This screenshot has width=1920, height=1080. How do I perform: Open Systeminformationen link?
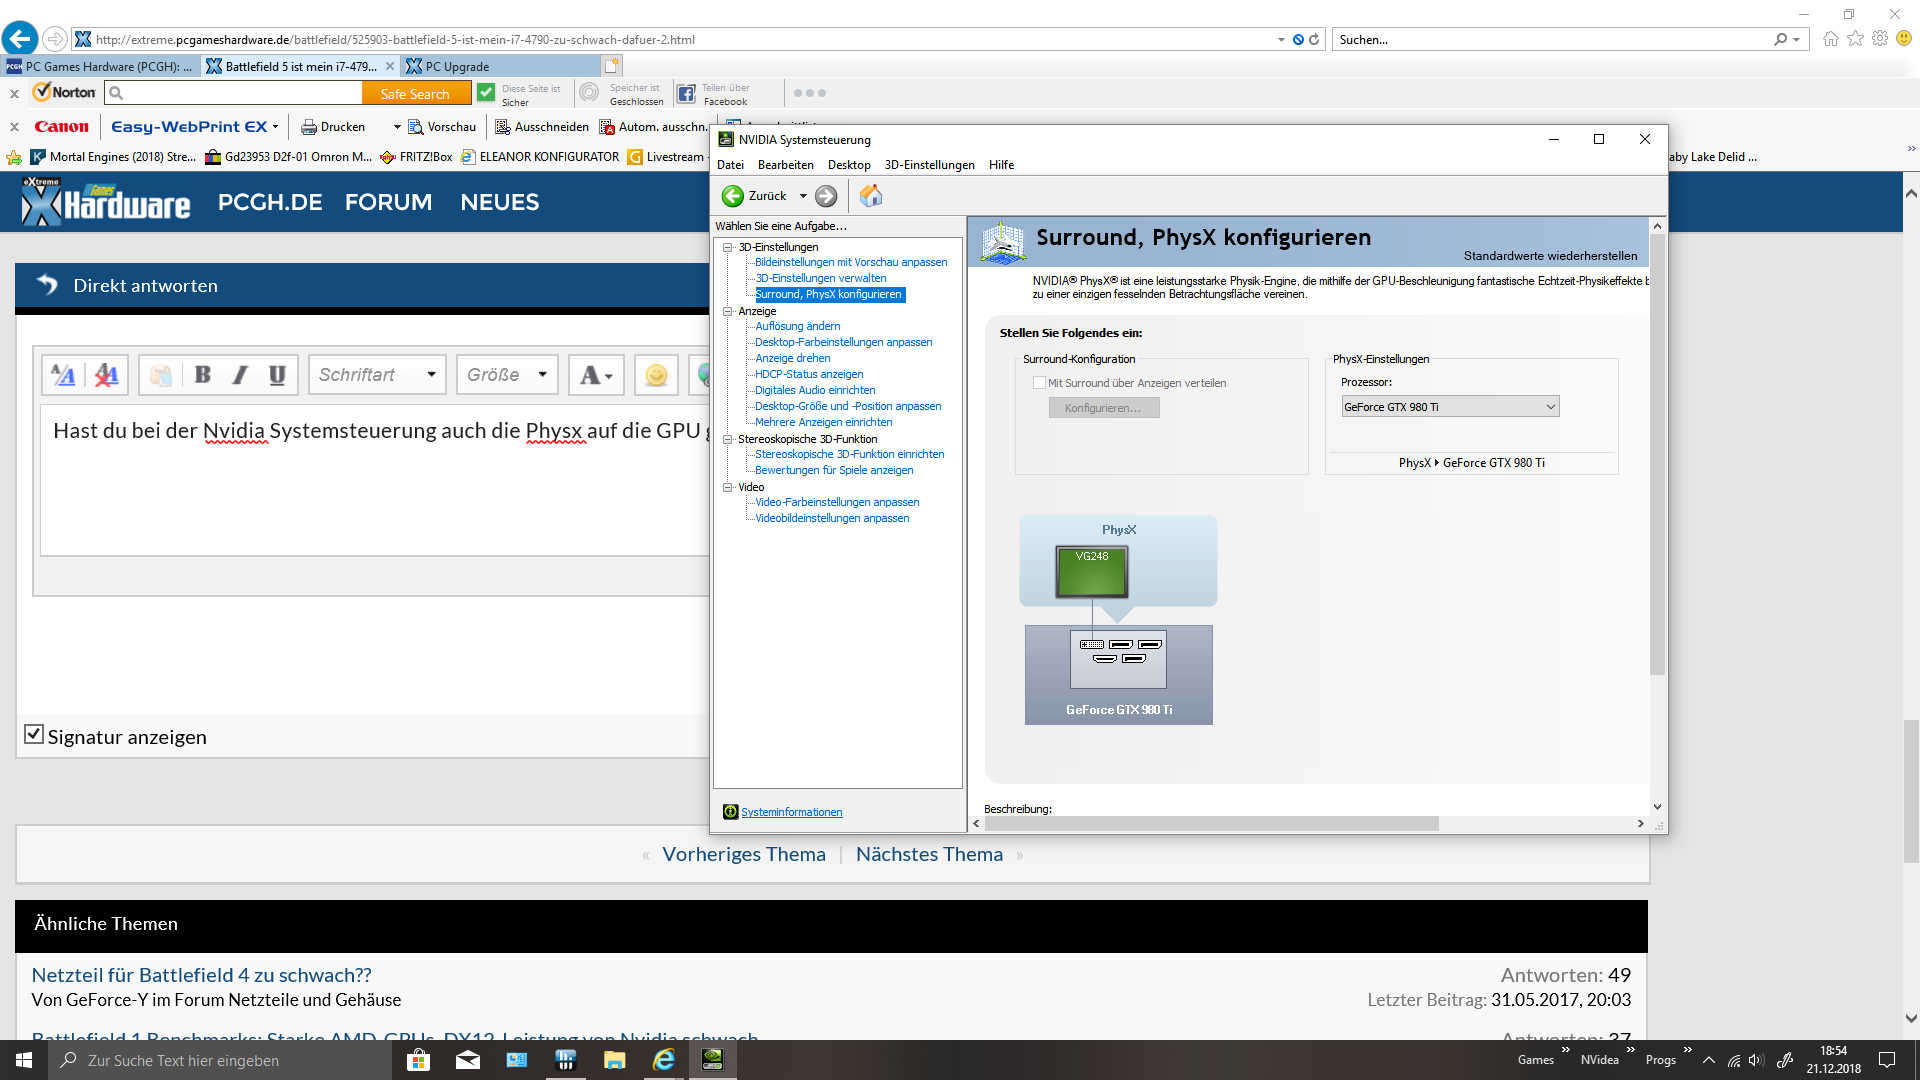791,812
